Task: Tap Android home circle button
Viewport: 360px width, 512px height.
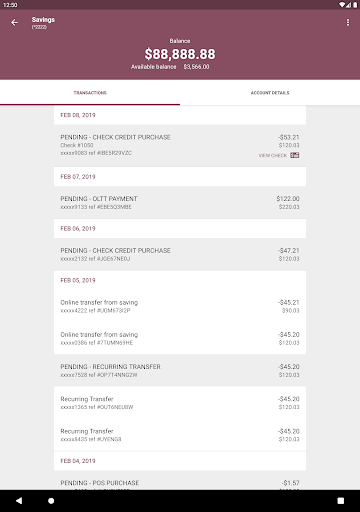Action: coord(51,501)
